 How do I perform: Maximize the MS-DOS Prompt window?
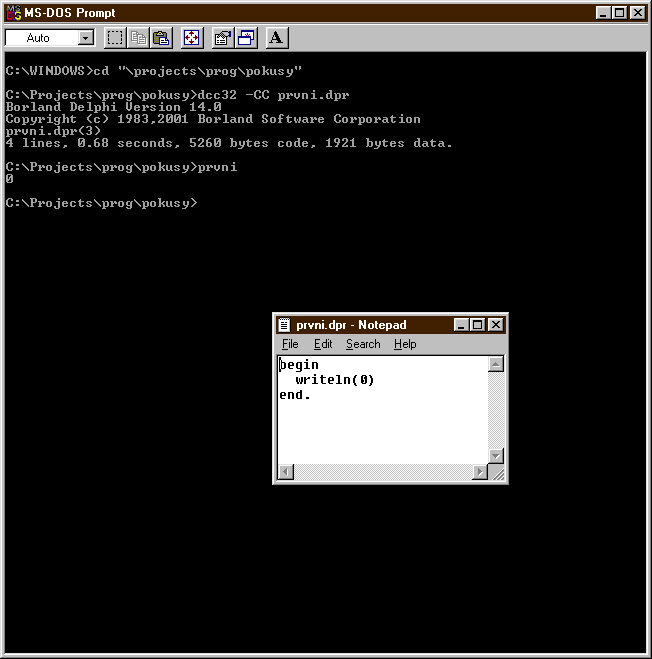(x=620, y=13)
